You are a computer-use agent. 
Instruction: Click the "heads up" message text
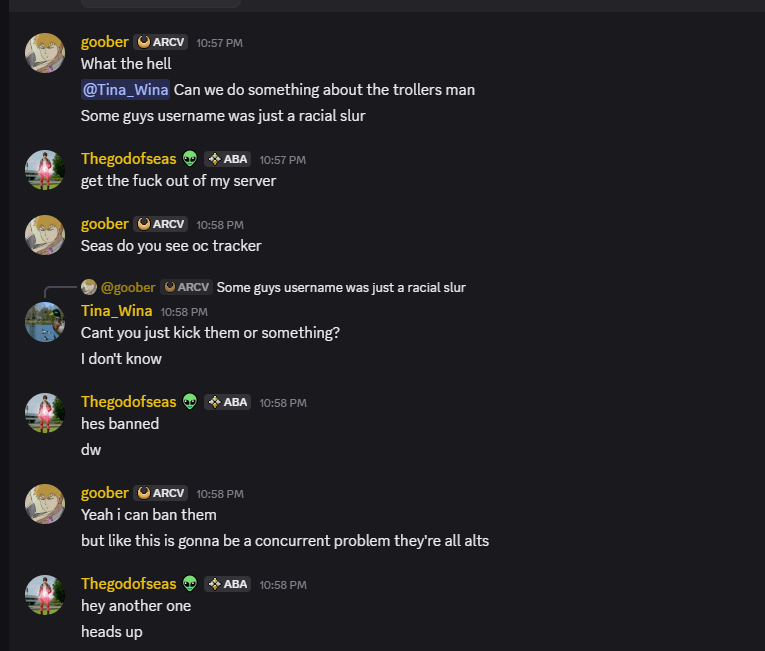click(x=111, y=632)
